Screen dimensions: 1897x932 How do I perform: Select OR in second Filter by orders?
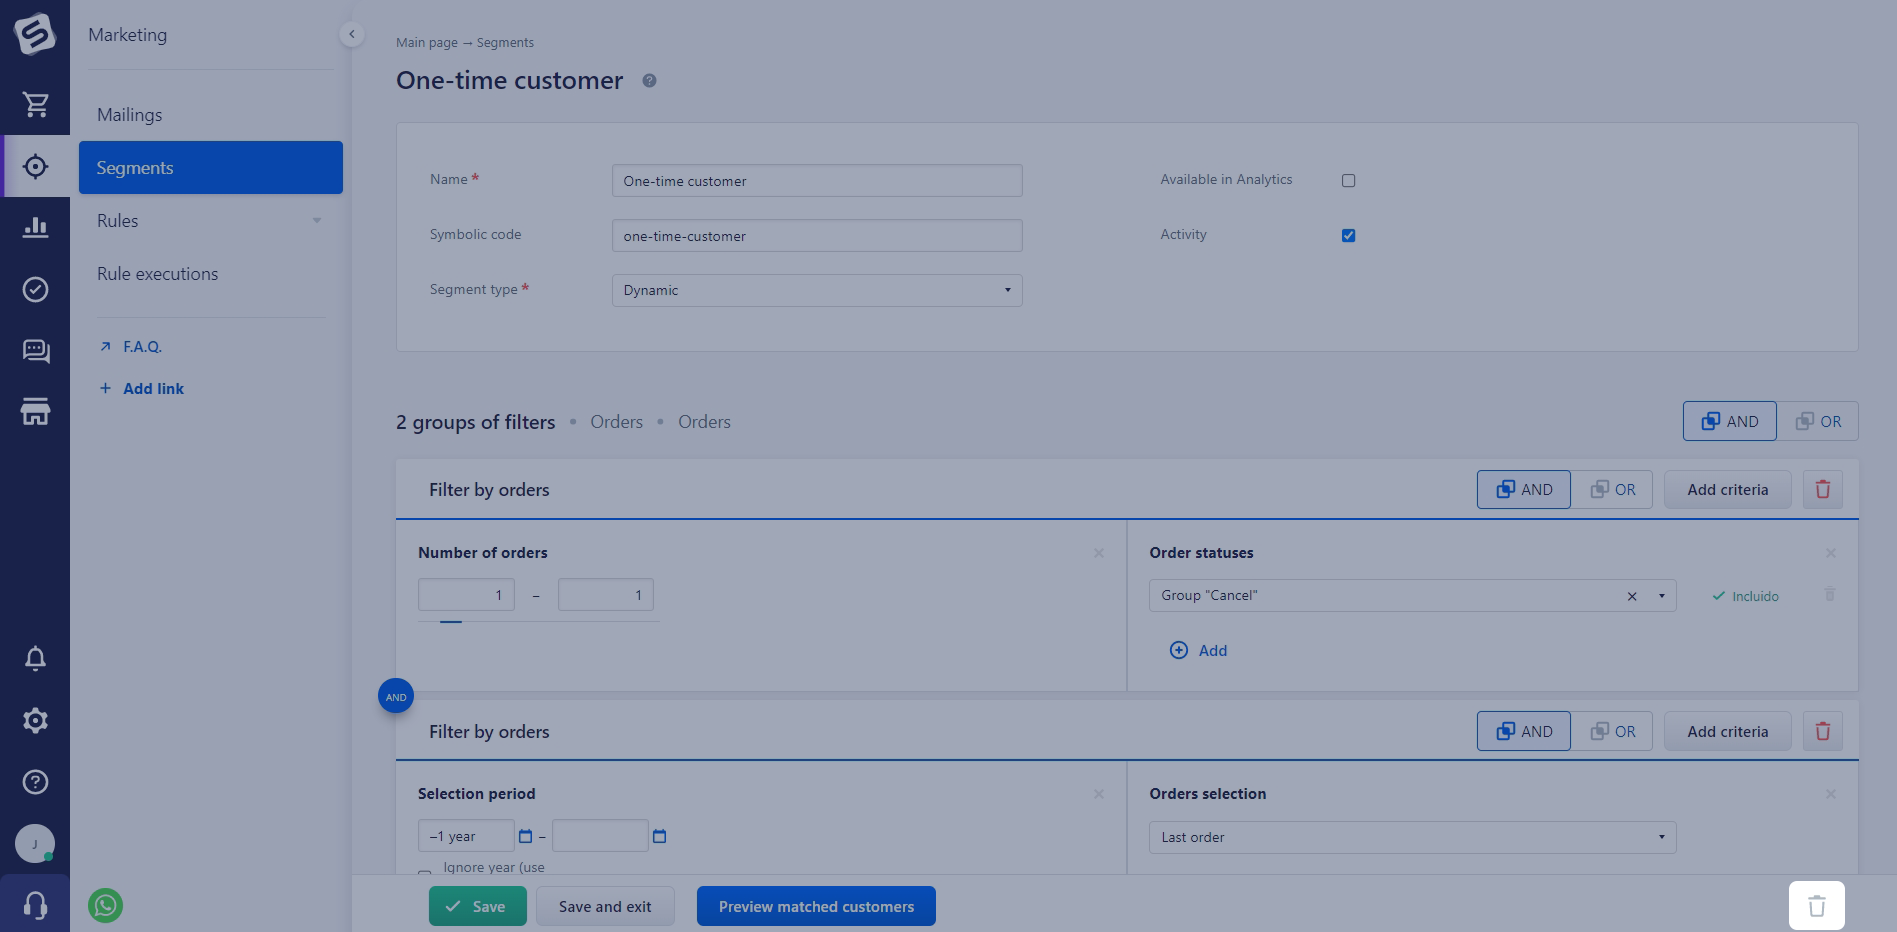(1612, 732)
